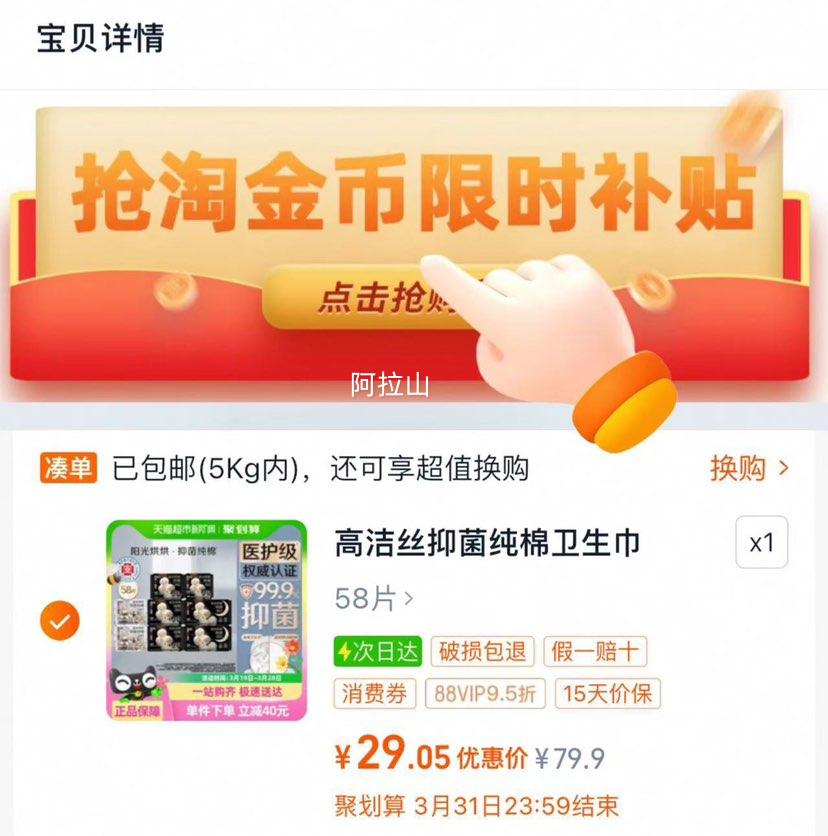Tap the pointing hand icon on banner
The height and width of the screenshot is (836, 828).
click(549, 341)
